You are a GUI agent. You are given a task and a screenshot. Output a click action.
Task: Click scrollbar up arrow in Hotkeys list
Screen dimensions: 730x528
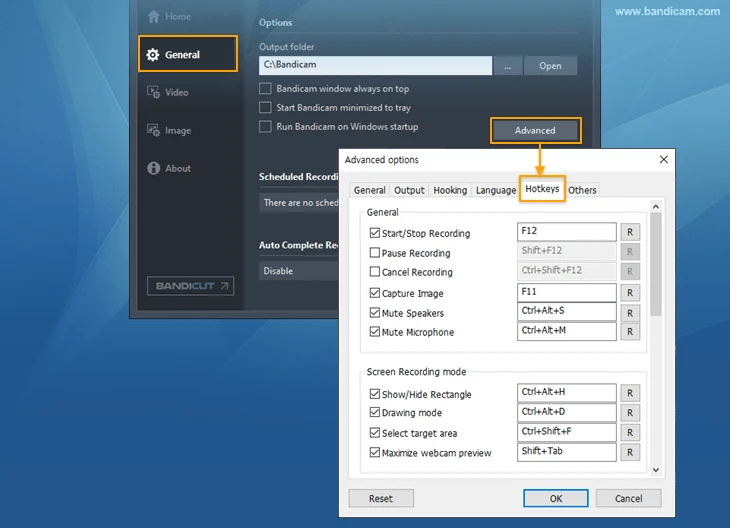pyautogui.click(x=656, y=206)
